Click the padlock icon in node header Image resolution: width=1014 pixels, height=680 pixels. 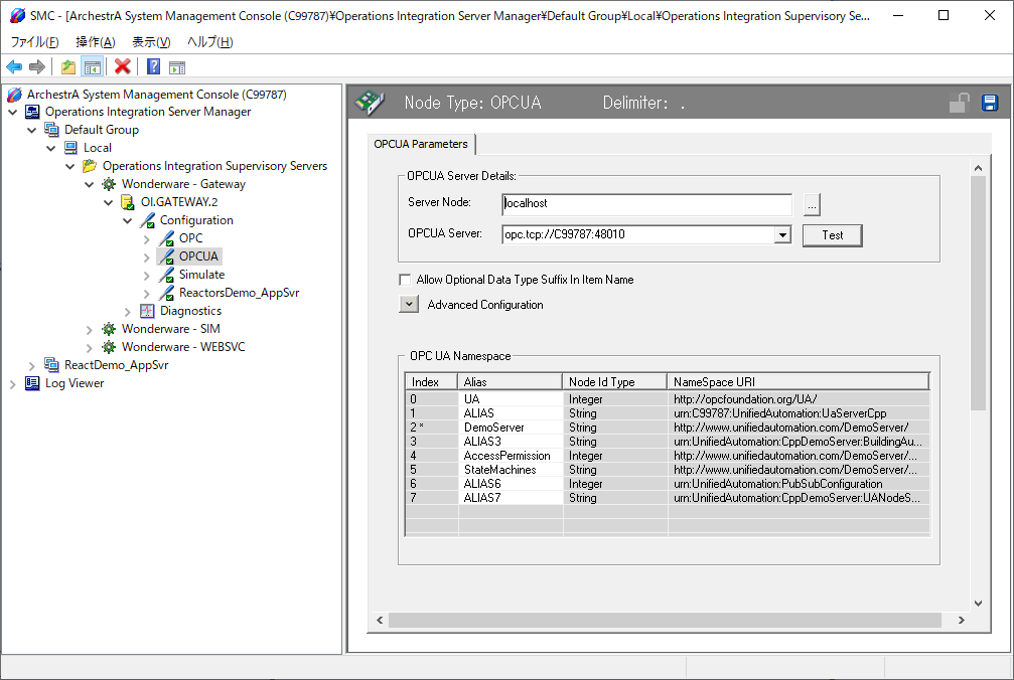[959, 103]
